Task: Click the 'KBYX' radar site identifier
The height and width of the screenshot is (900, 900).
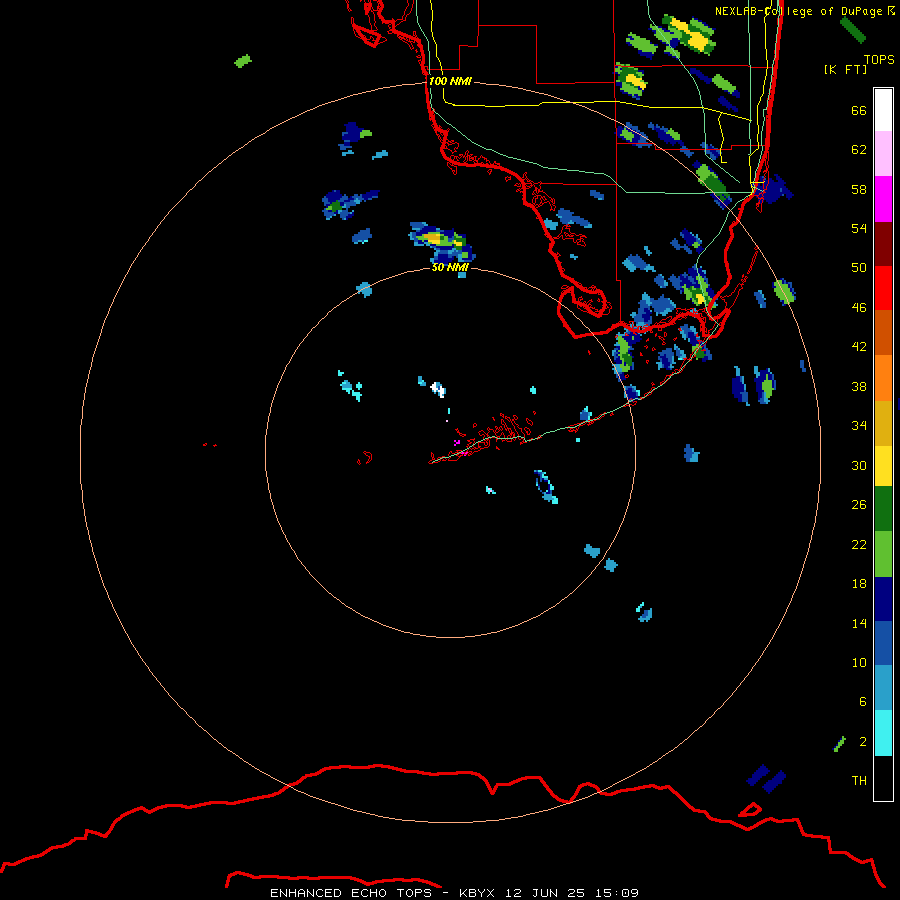Action: [476, 893]
